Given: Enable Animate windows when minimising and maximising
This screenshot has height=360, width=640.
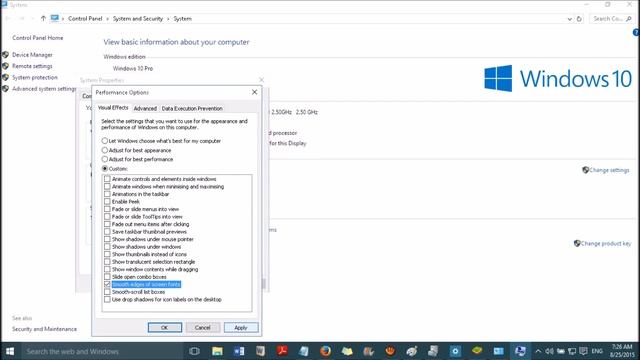Looking at the screenshot, I should [107, 187].
